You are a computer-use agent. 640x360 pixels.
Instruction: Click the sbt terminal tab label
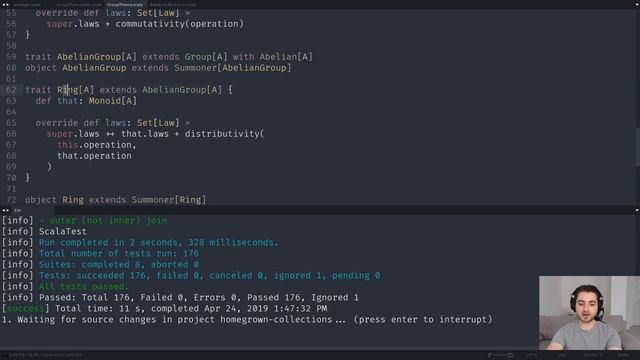click(17, 210)
